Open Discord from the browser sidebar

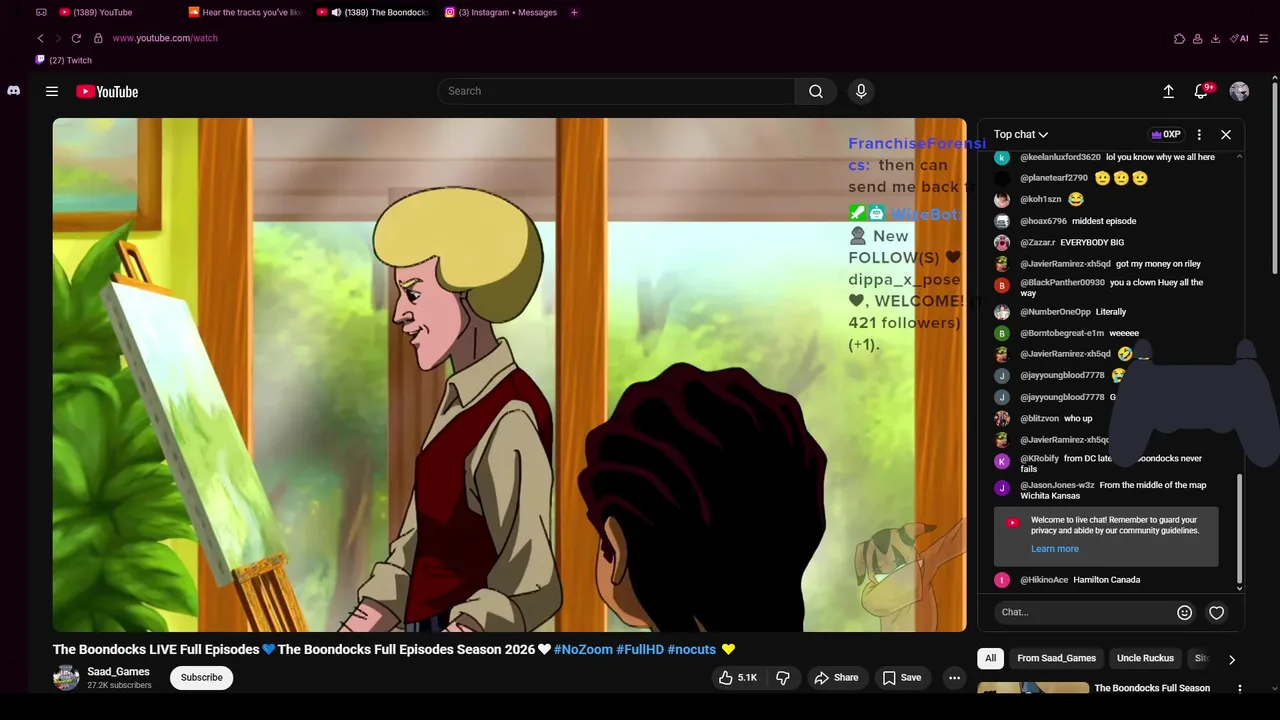[x=14, y=91]
